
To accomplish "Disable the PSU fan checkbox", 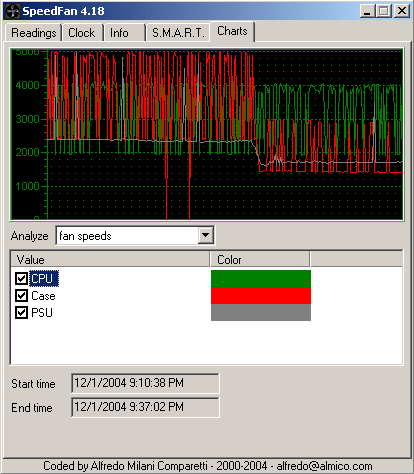I will click(21, 312).
